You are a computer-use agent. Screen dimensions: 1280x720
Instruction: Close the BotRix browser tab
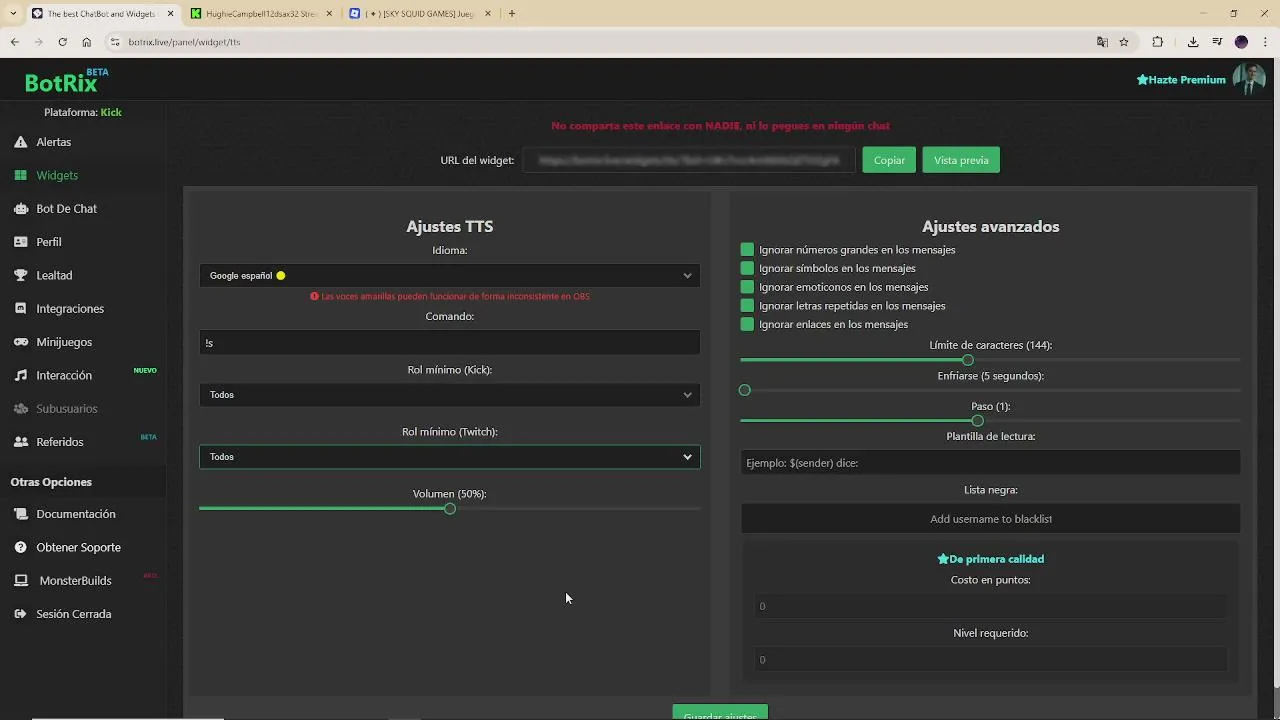pos(170,13)
